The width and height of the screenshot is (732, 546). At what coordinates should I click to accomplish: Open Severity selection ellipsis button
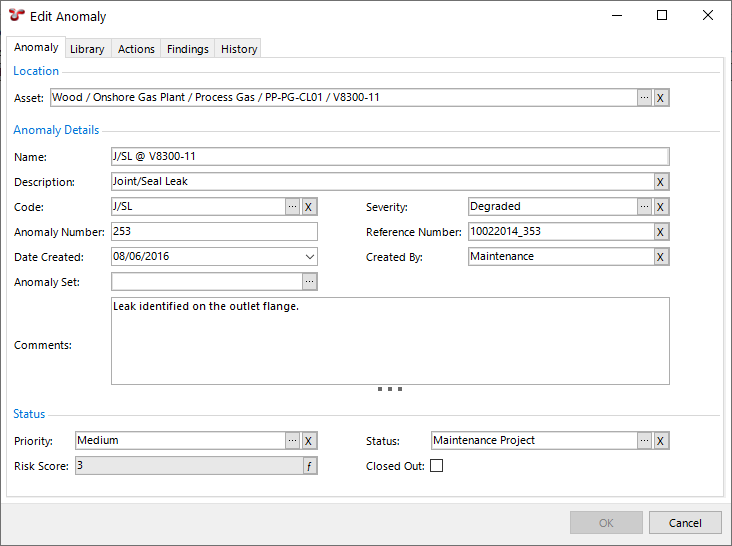(644, 207)
